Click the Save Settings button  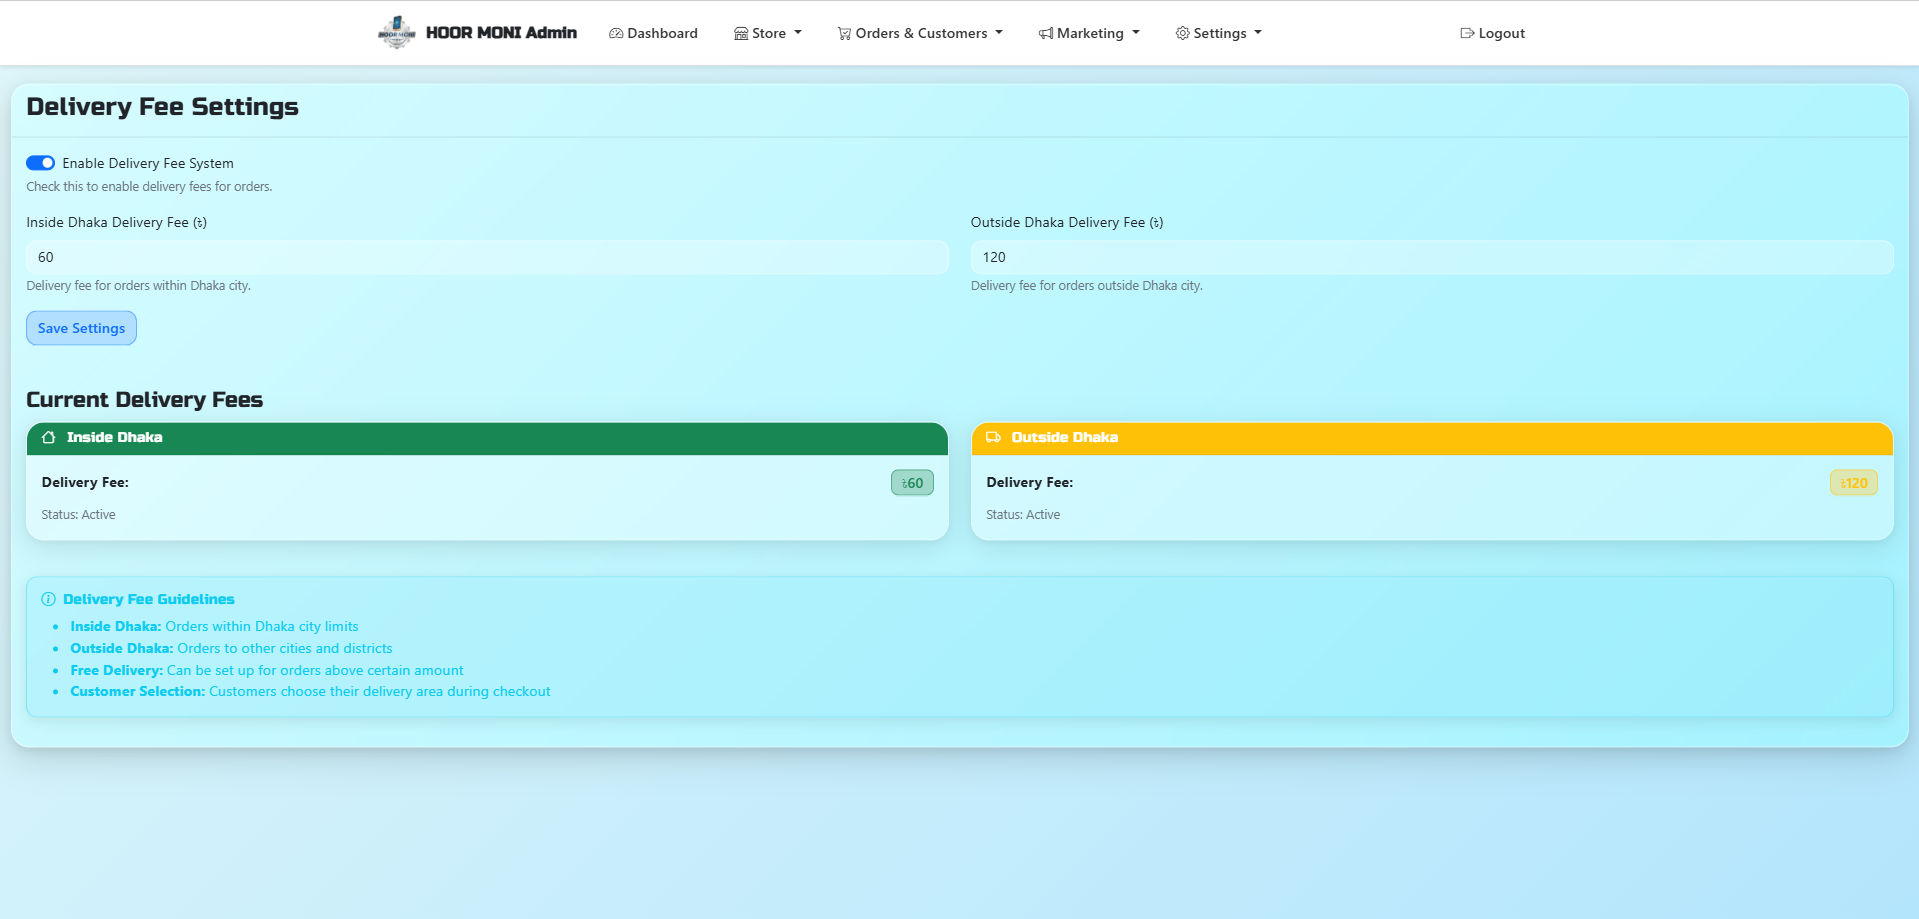(x=81, y=328)
